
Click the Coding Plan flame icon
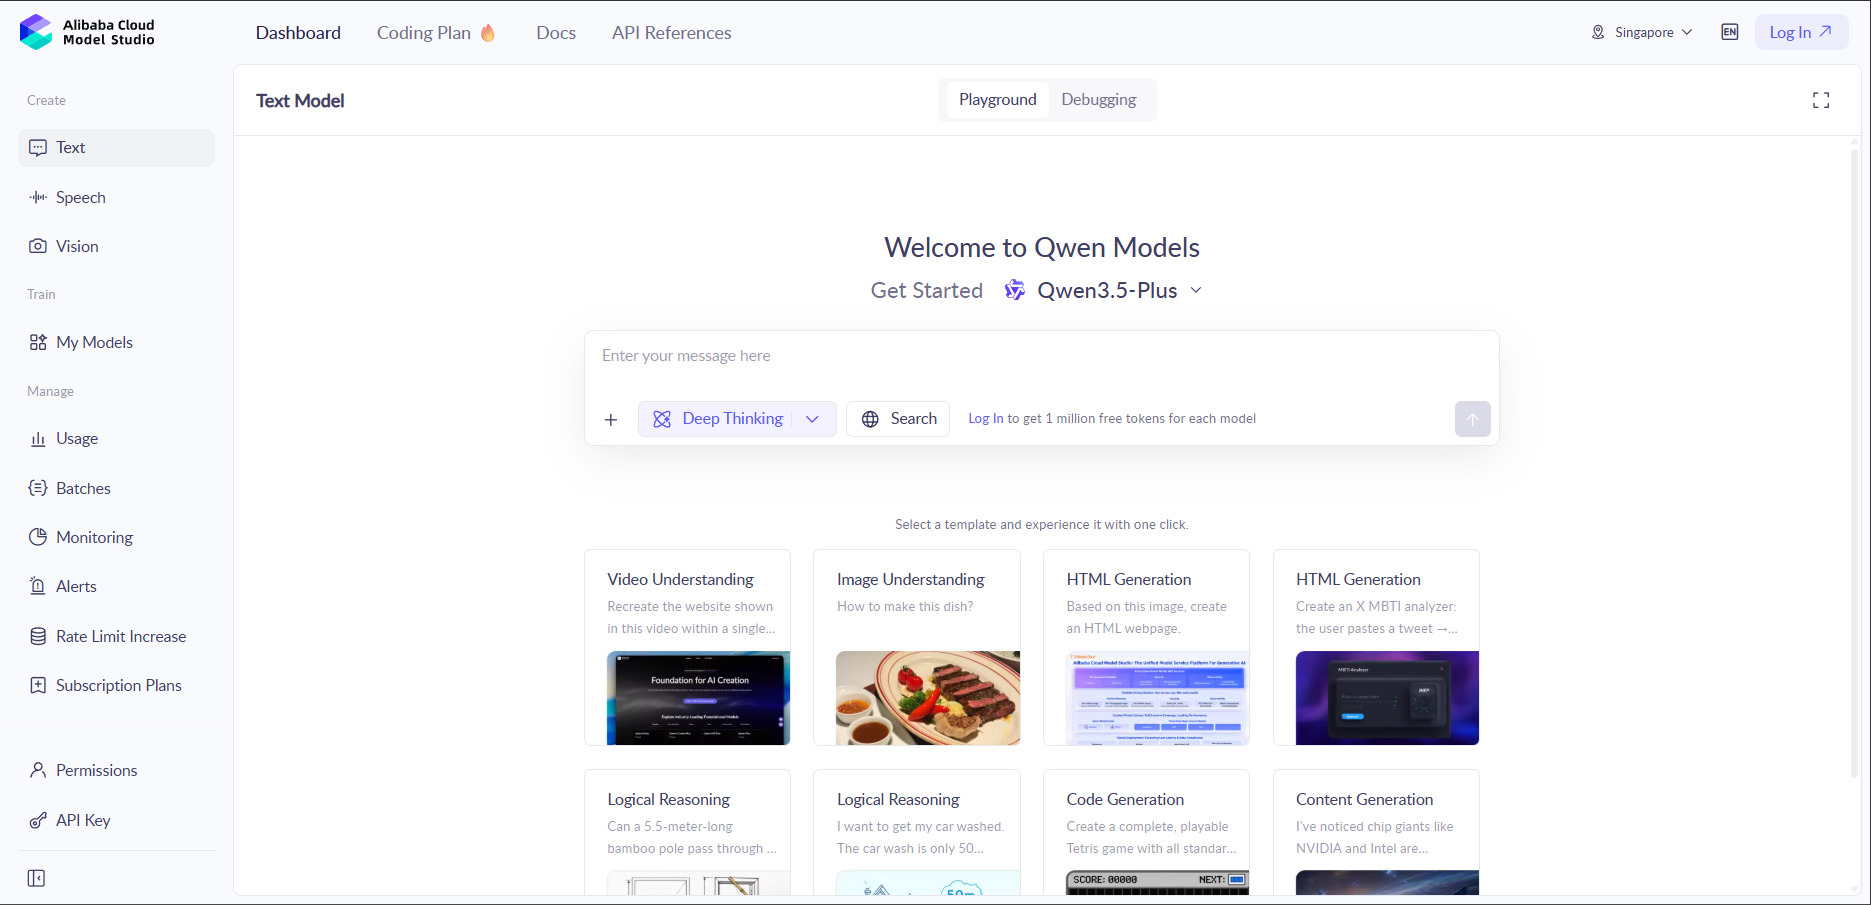488,32
